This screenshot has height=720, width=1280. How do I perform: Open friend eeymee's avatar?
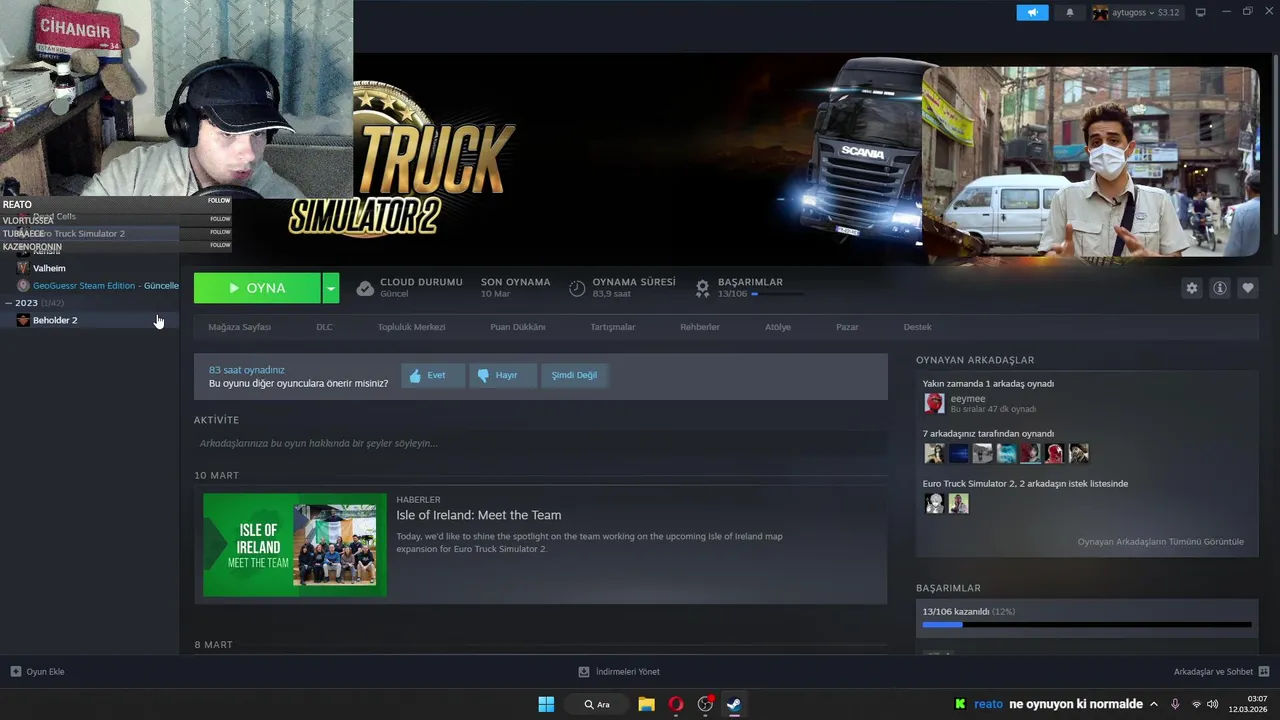934,403
